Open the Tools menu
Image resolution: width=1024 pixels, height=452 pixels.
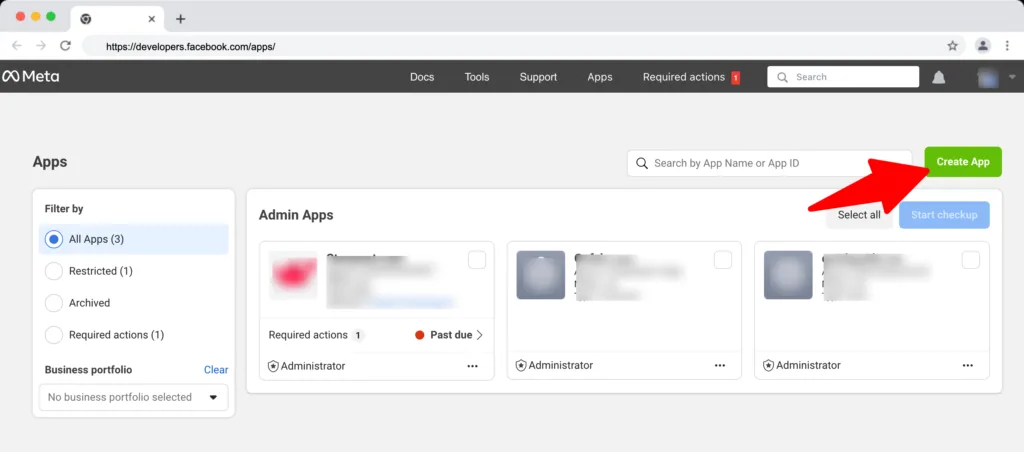point(477,77)
